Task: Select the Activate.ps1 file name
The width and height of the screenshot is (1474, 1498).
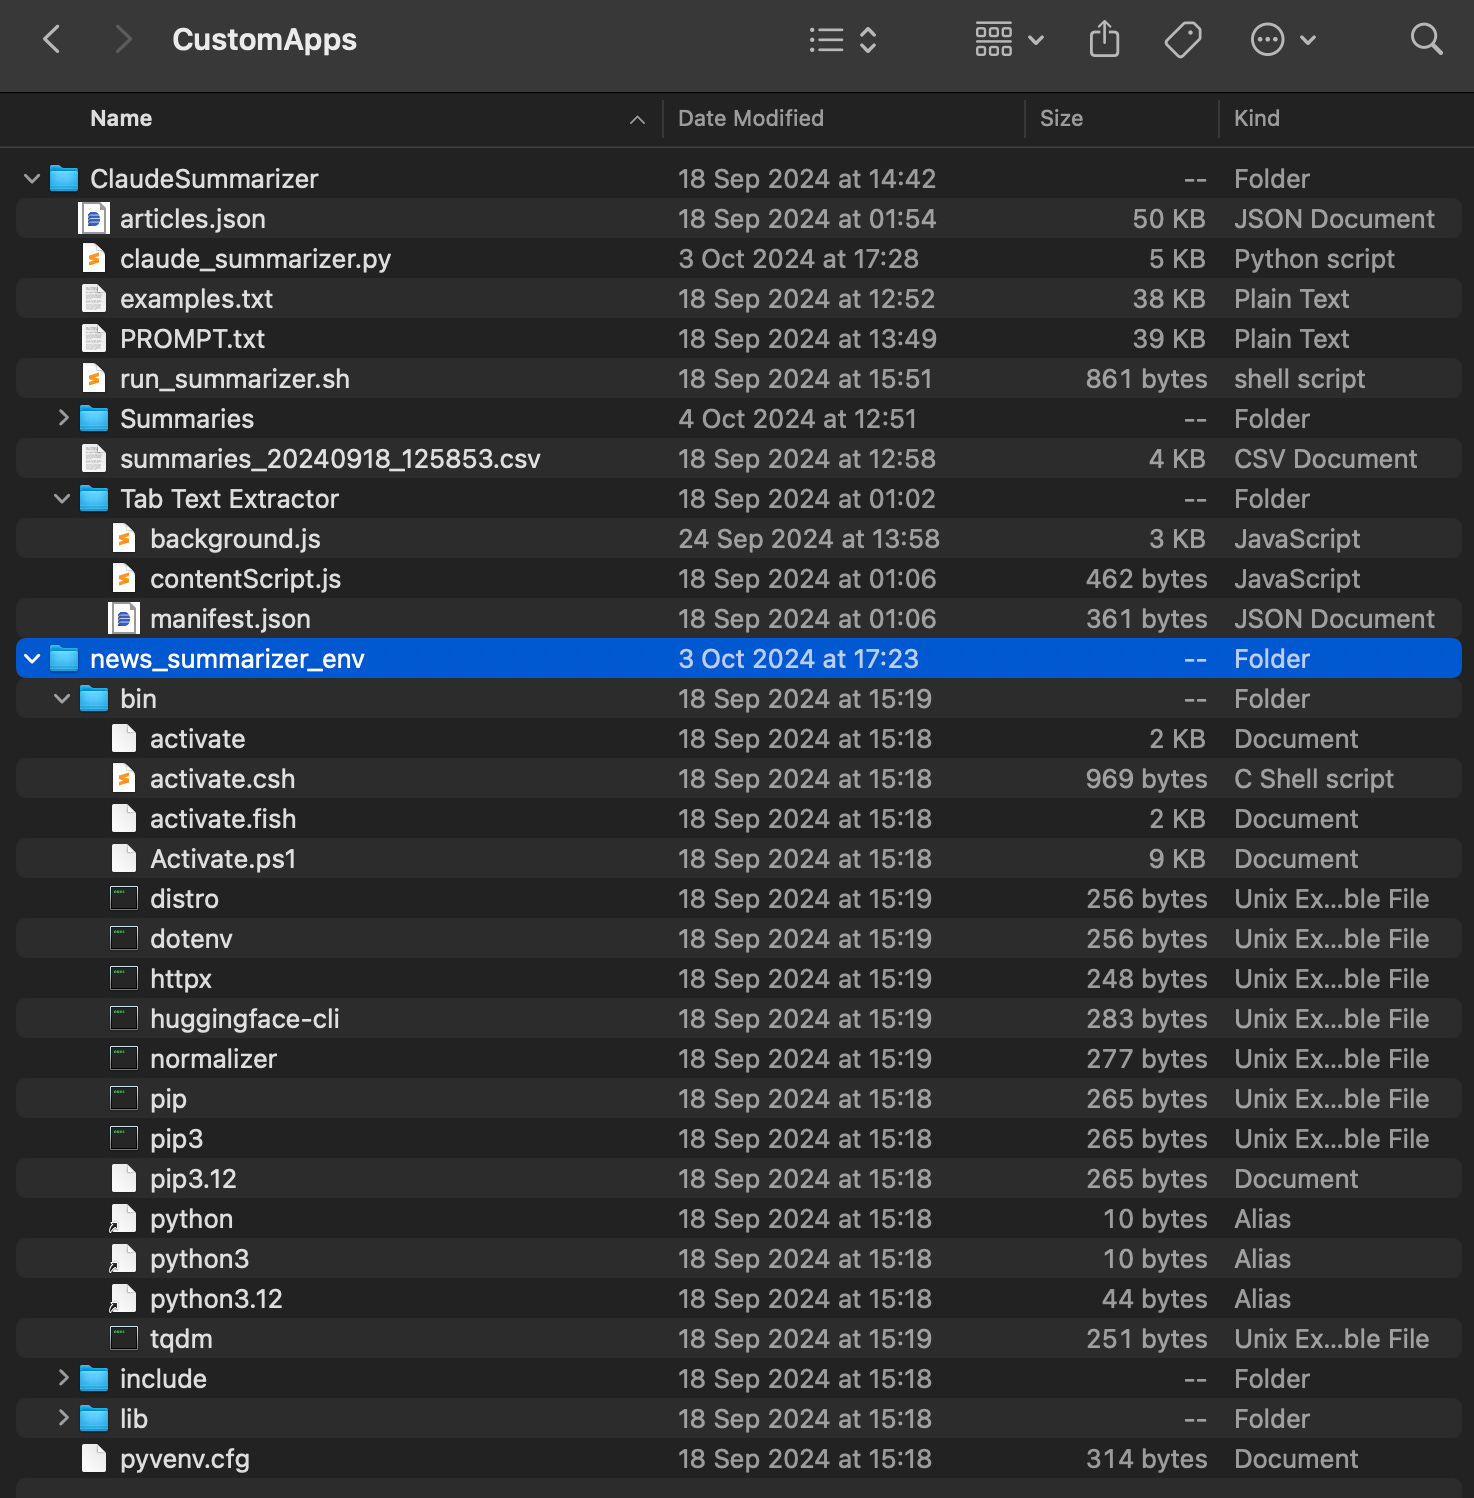Action: [223, 859]
